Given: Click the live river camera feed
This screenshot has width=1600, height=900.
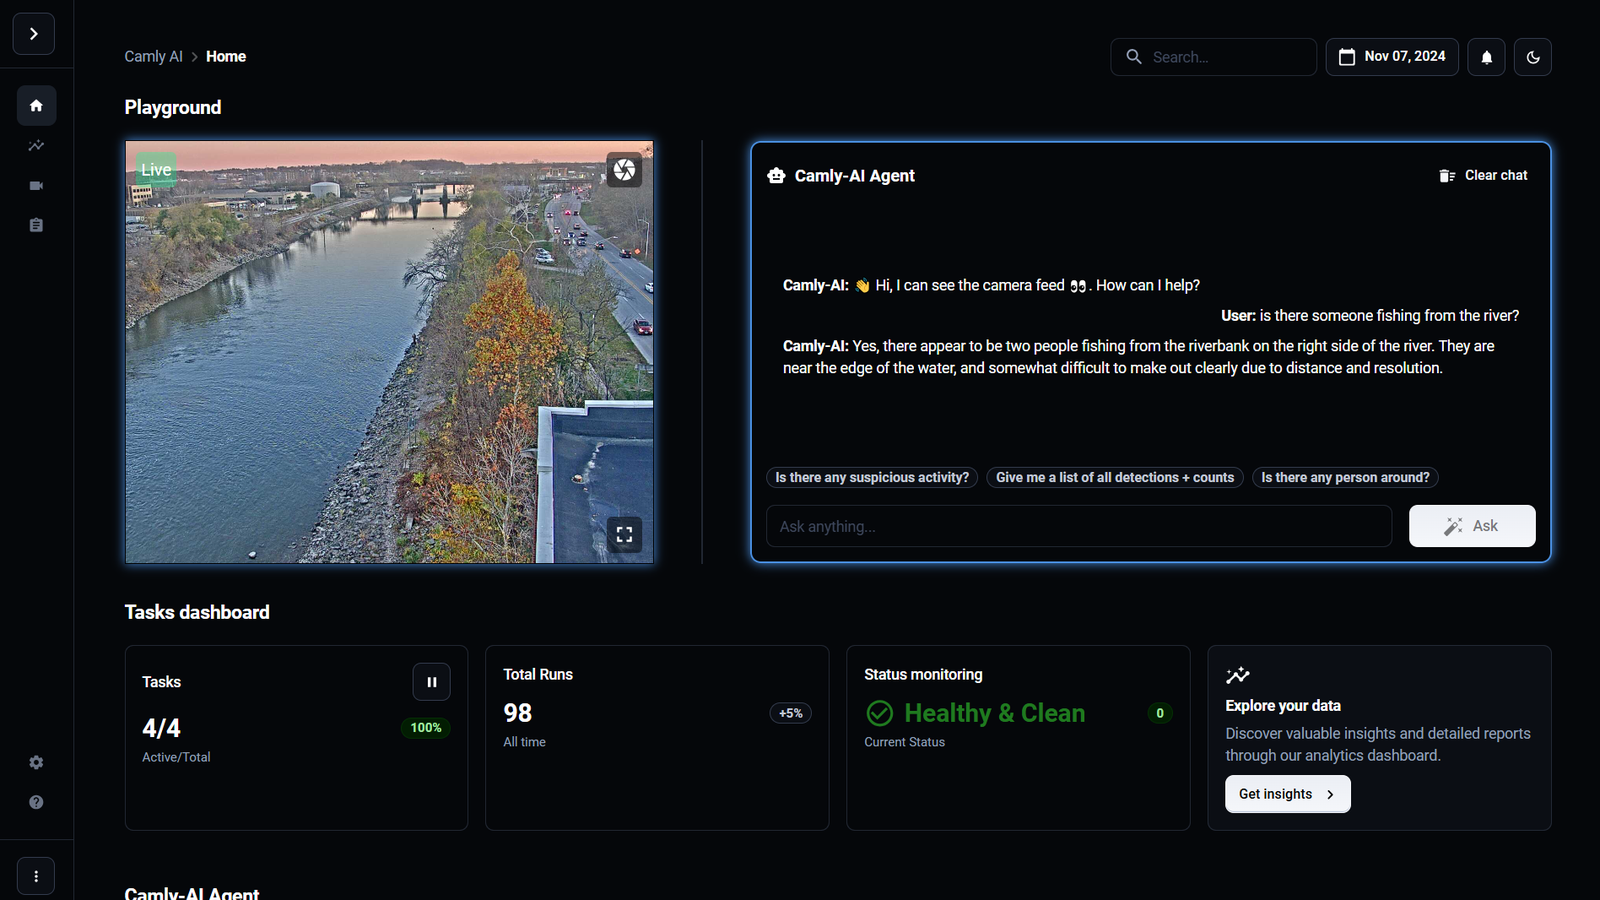Looking at the screenshot, I should coord(389,352).
